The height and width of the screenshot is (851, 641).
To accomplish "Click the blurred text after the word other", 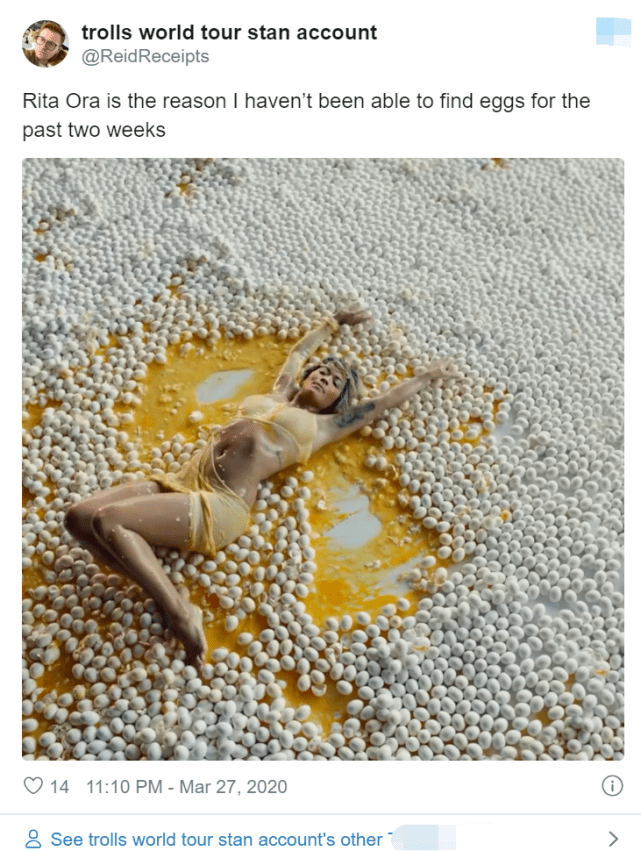I will click(x=421, y=838).
